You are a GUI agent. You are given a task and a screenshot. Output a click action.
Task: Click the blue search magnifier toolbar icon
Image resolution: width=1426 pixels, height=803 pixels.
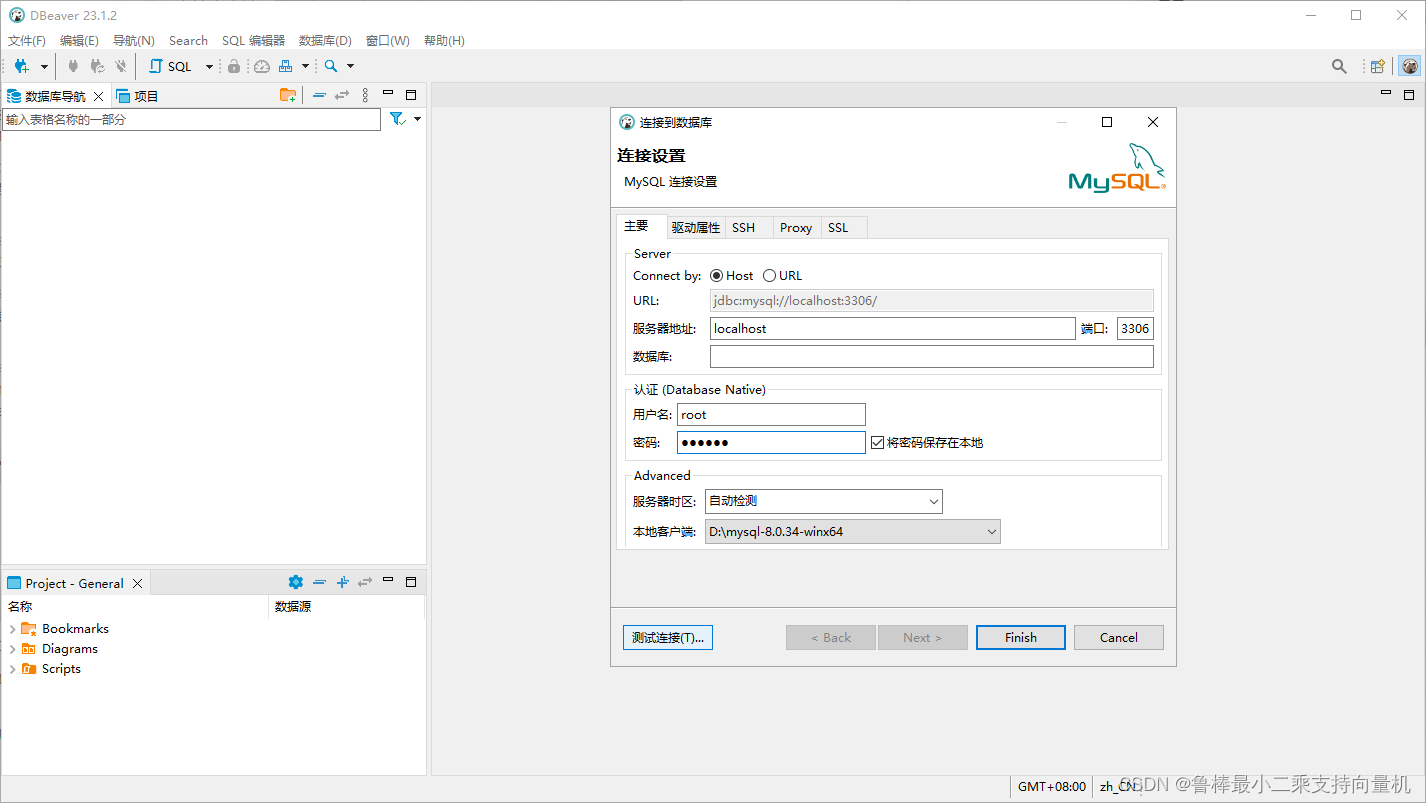coord(331,66)
